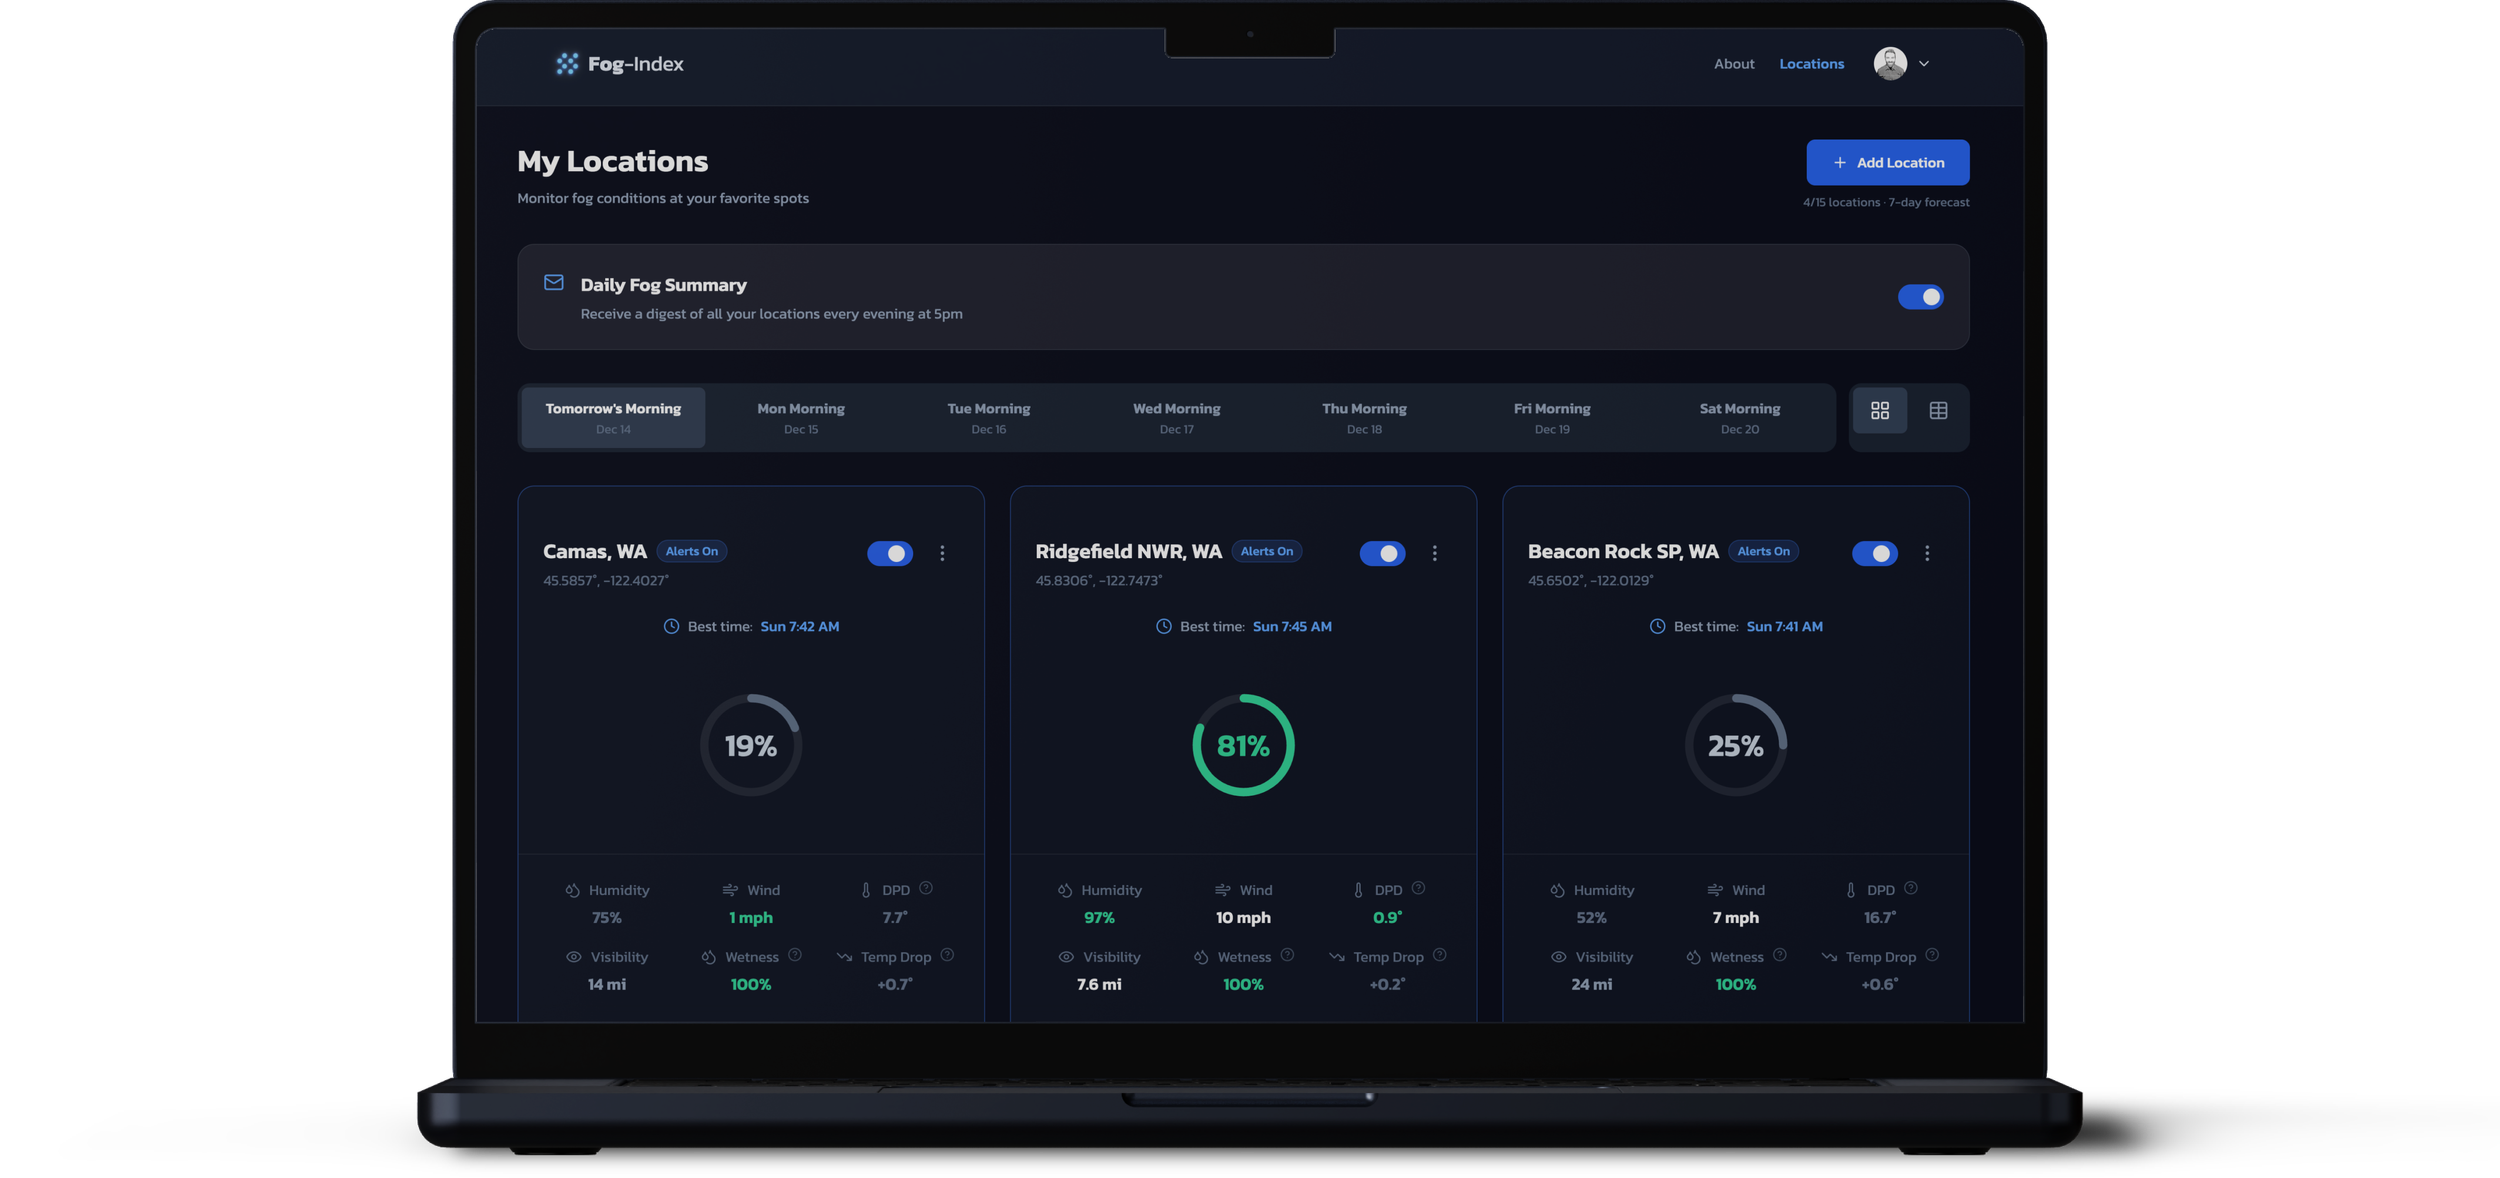This screenshot has height=1178, width=2500.
Task: Open the About page link
Action: pyautogui.click(x=1733, y=64)
